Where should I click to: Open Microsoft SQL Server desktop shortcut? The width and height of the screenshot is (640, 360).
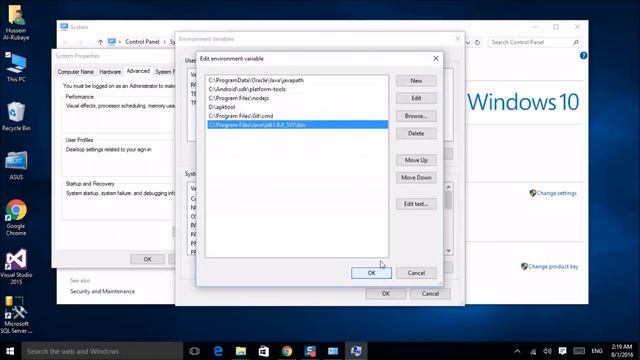click(16, 315)
